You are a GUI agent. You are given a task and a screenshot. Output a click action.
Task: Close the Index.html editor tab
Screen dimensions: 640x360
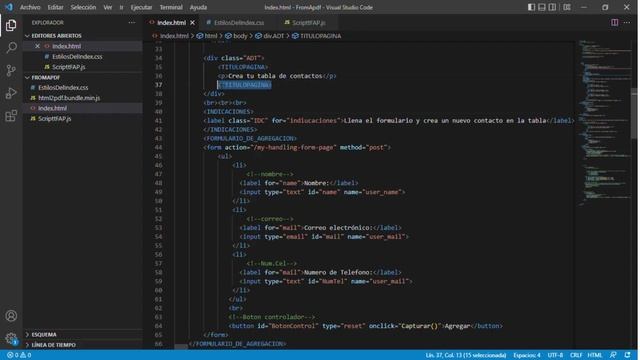(x=192, y=22)
